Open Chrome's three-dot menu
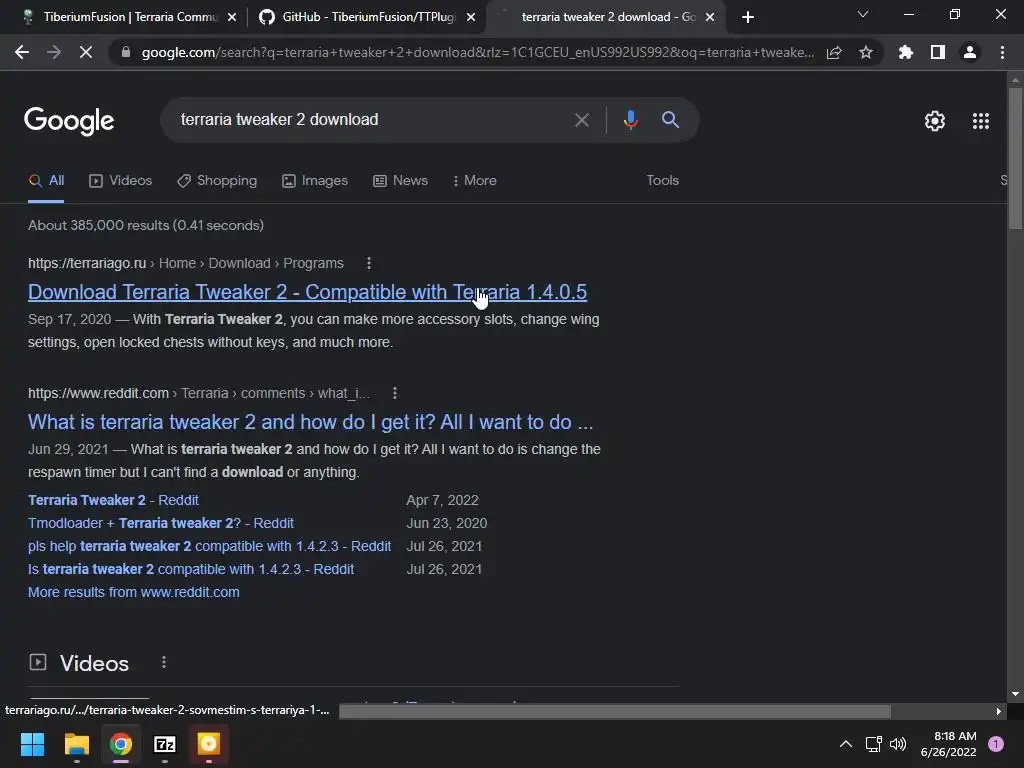1024x768 pixels. coord(1002,52)
